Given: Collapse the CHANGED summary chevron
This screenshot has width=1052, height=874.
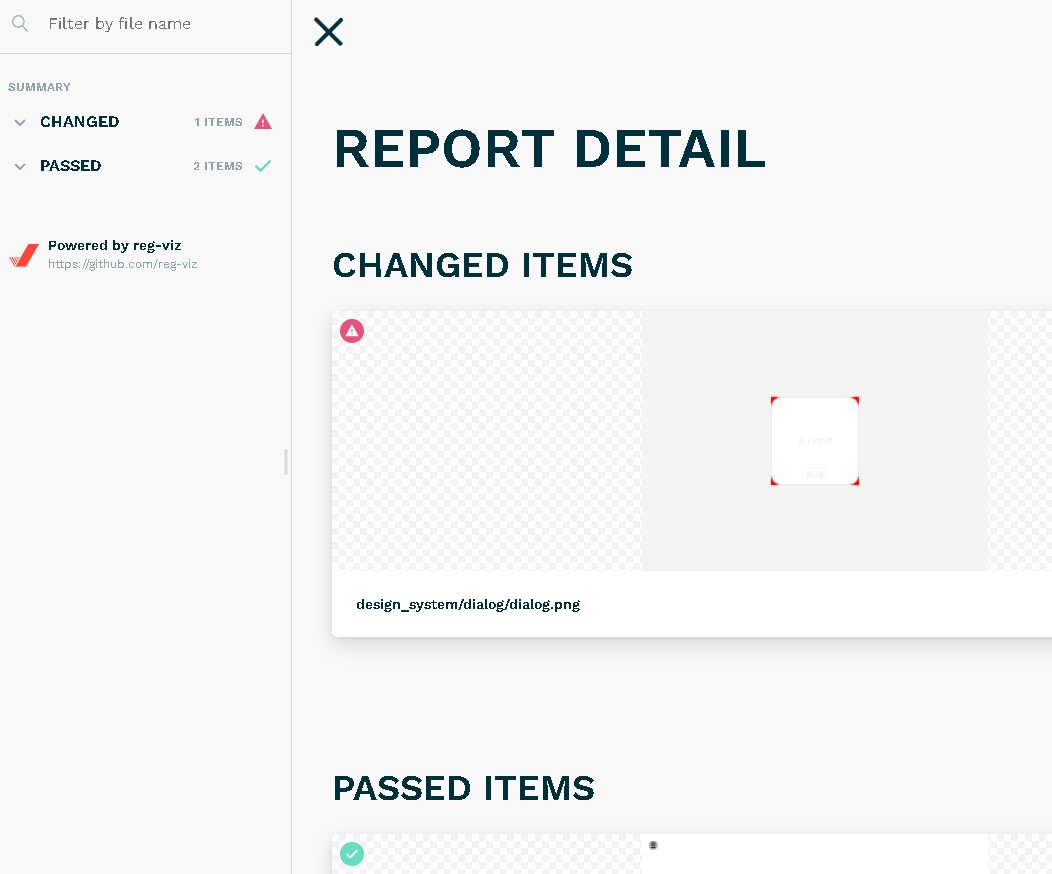Looking at the screenshot, I should click(x=20, y=123).
